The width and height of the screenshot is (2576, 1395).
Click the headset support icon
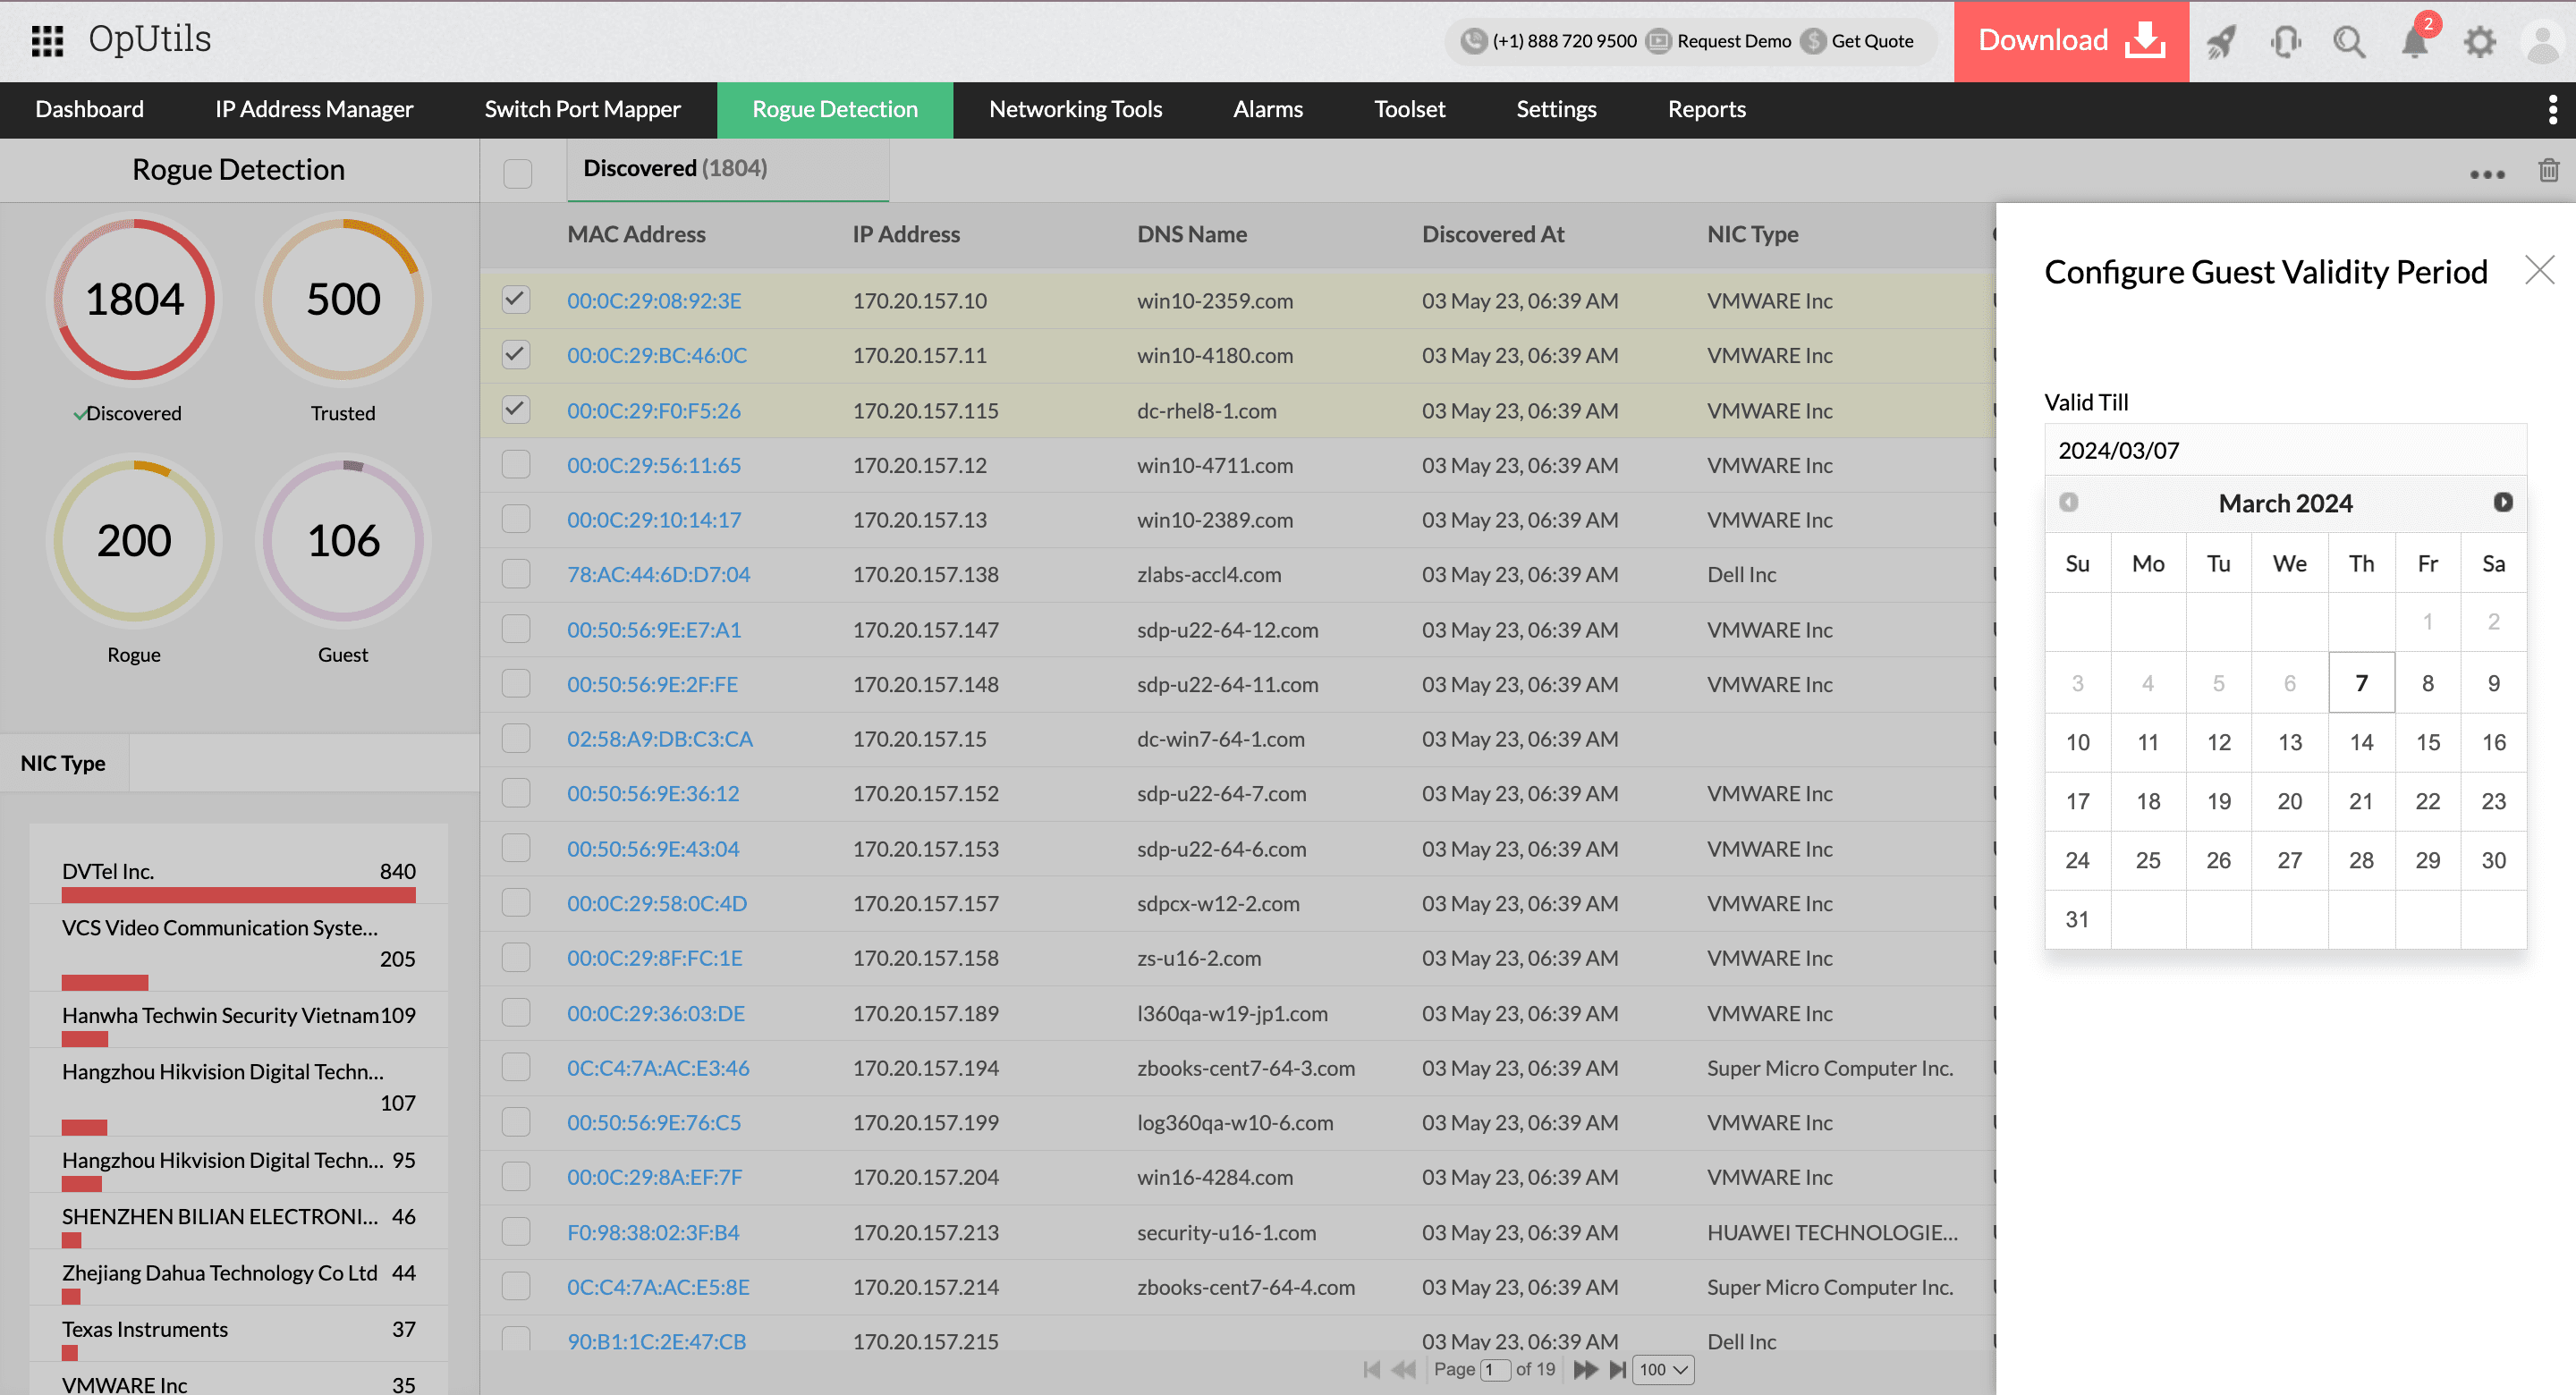click(2286, 42)
